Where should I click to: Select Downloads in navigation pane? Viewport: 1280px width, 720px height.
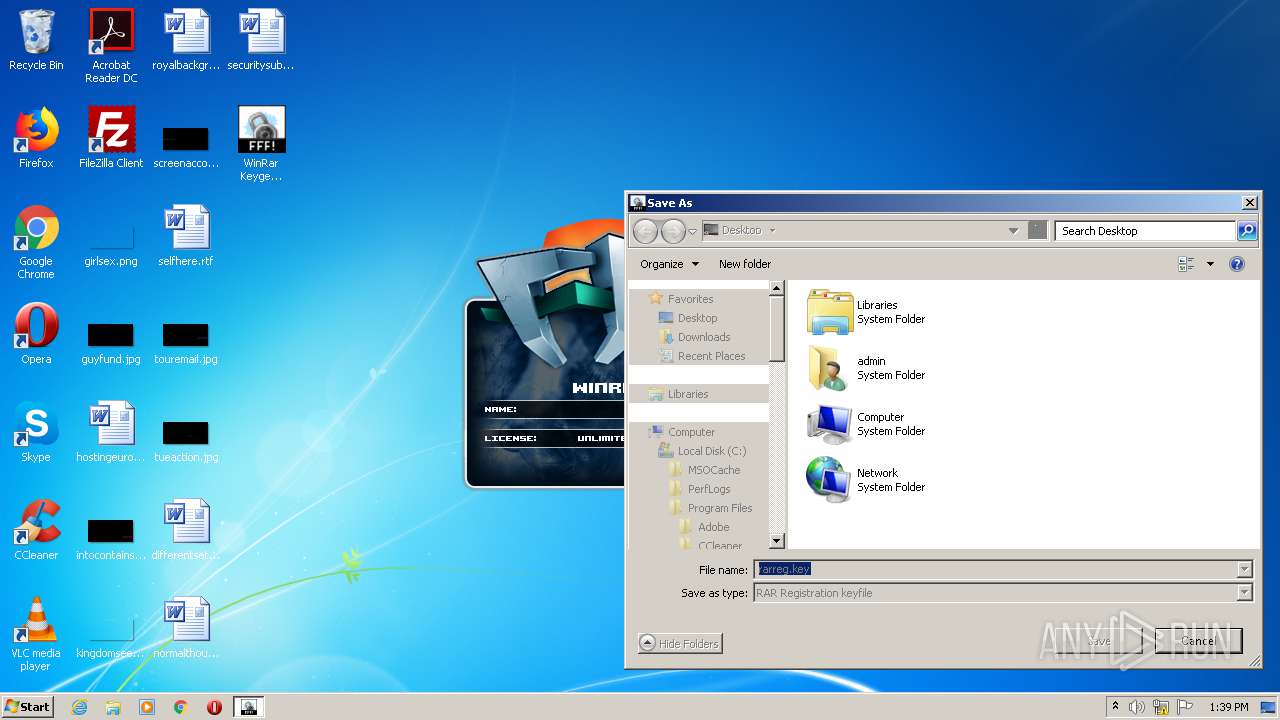tap(694, 337)
